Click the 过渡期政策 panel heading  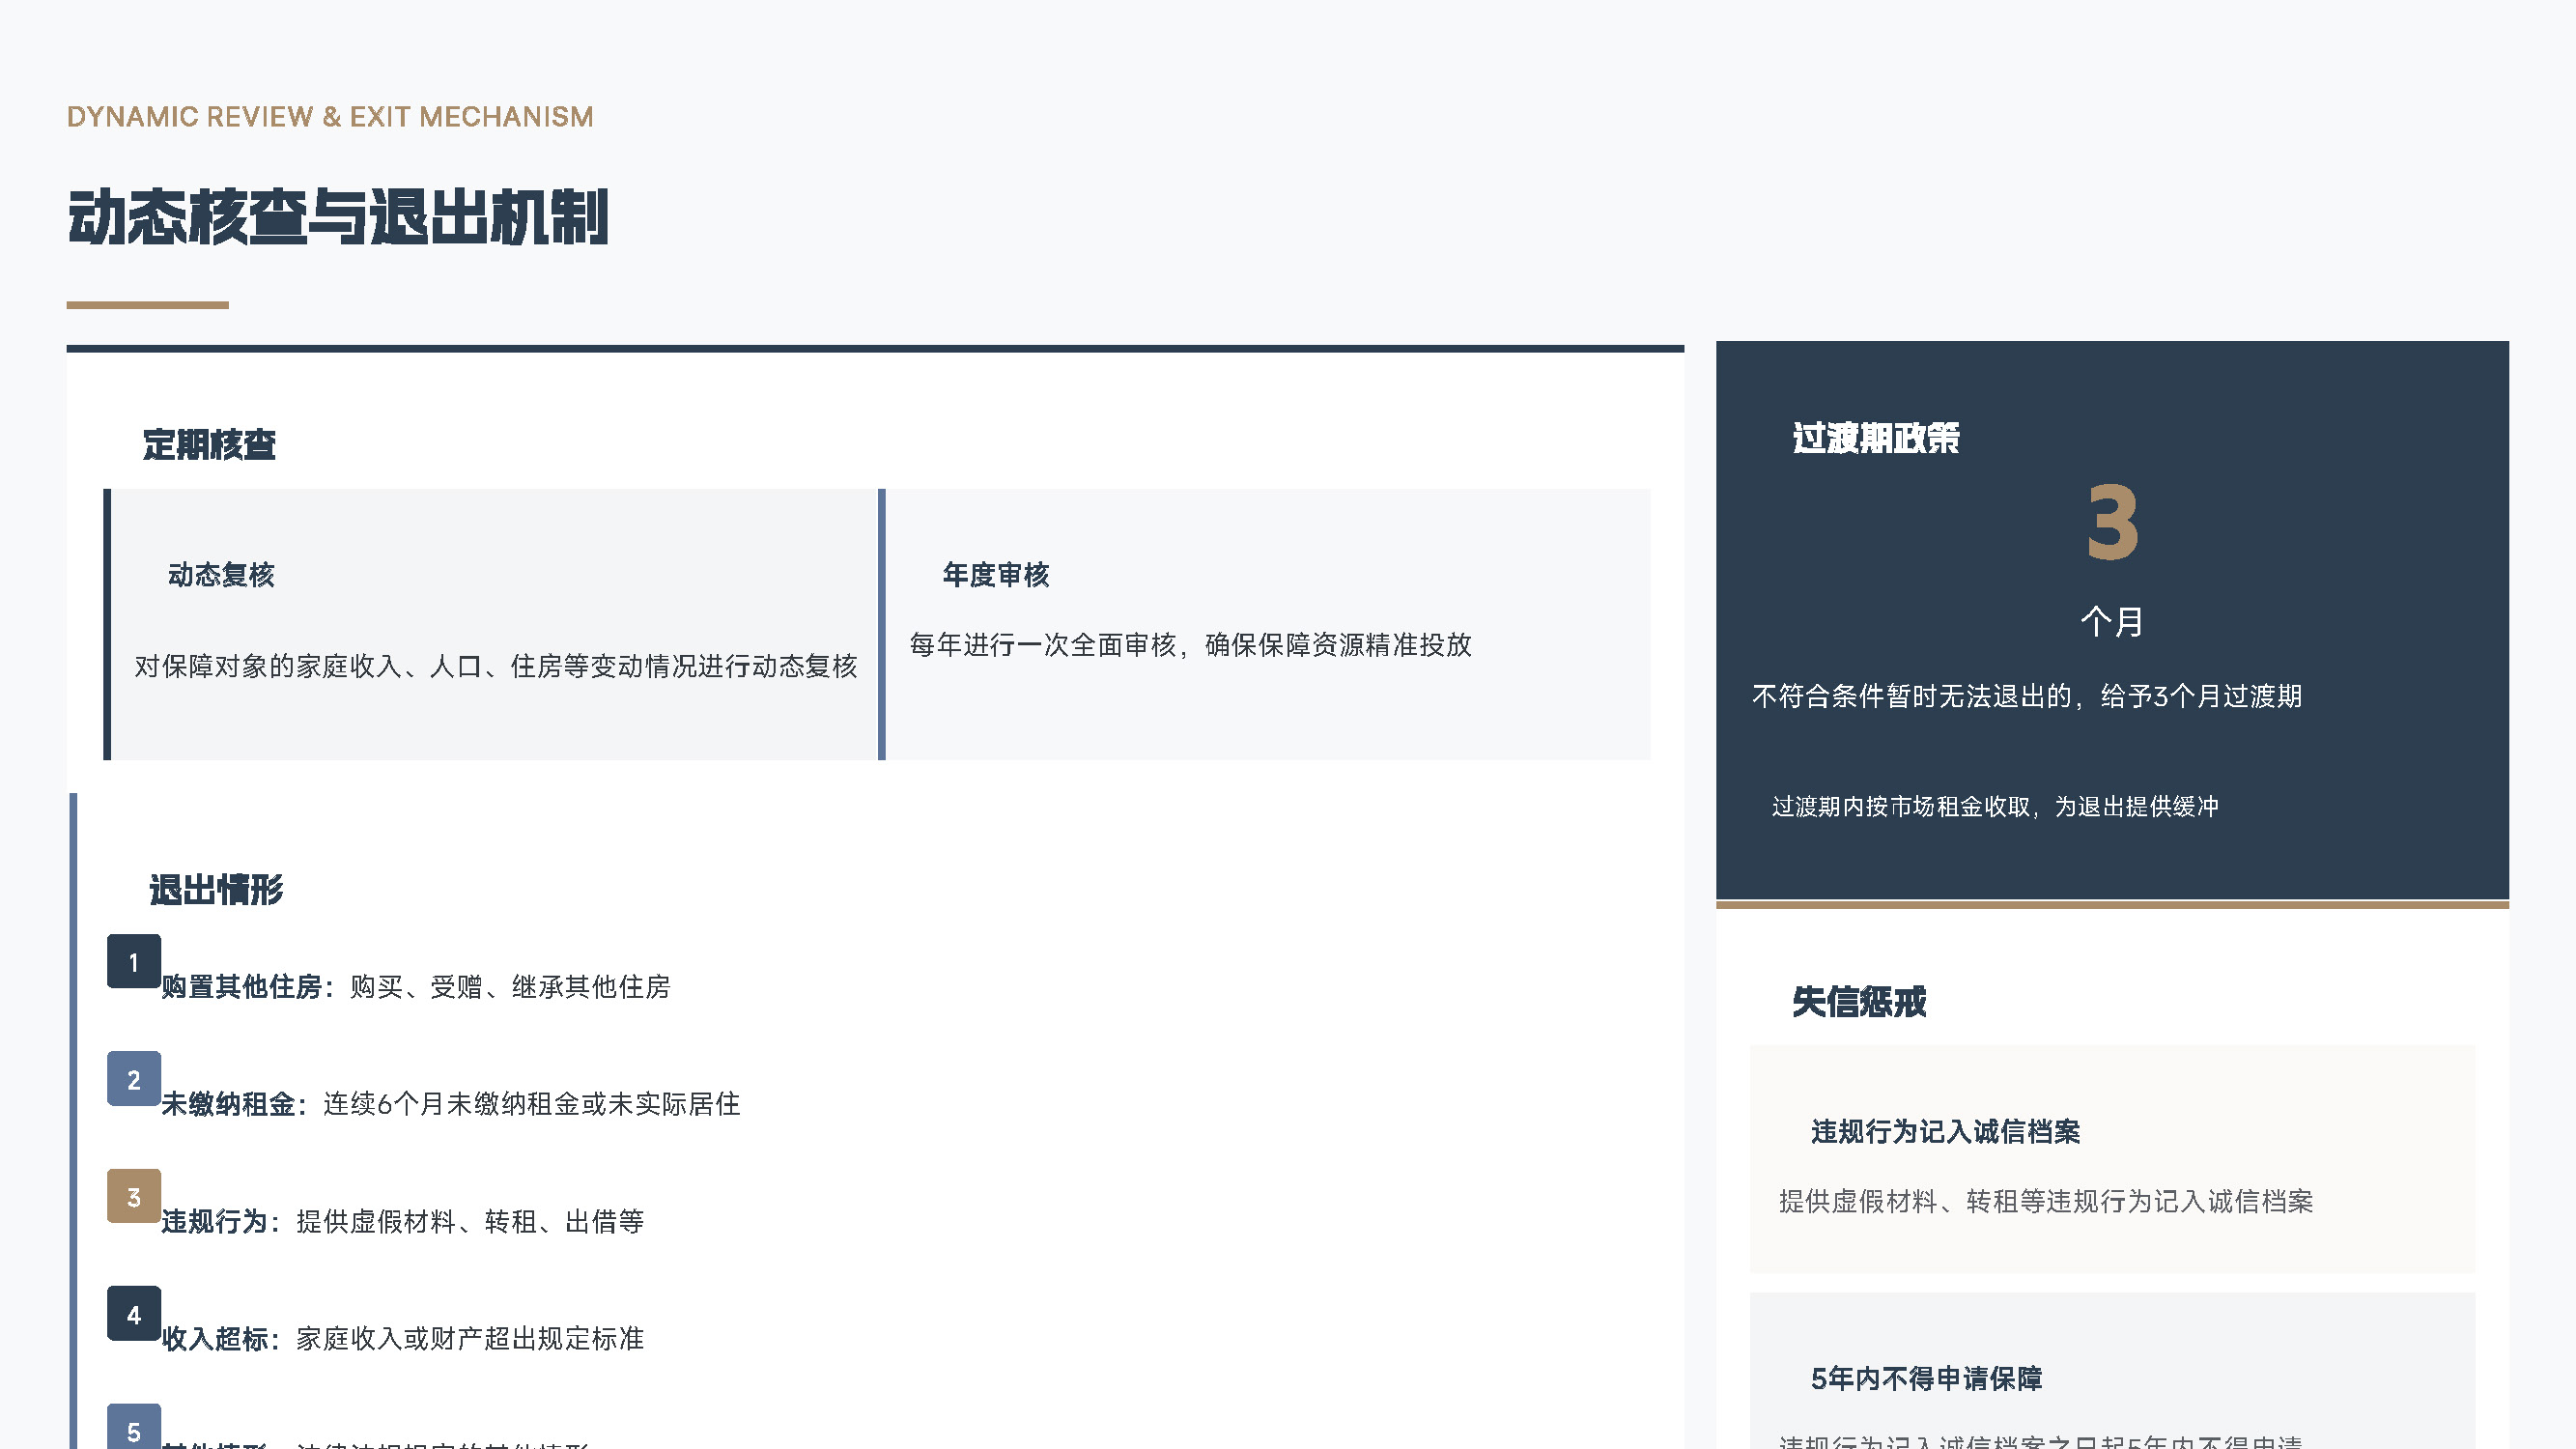pyautogui.click(x=1876, y=438)
